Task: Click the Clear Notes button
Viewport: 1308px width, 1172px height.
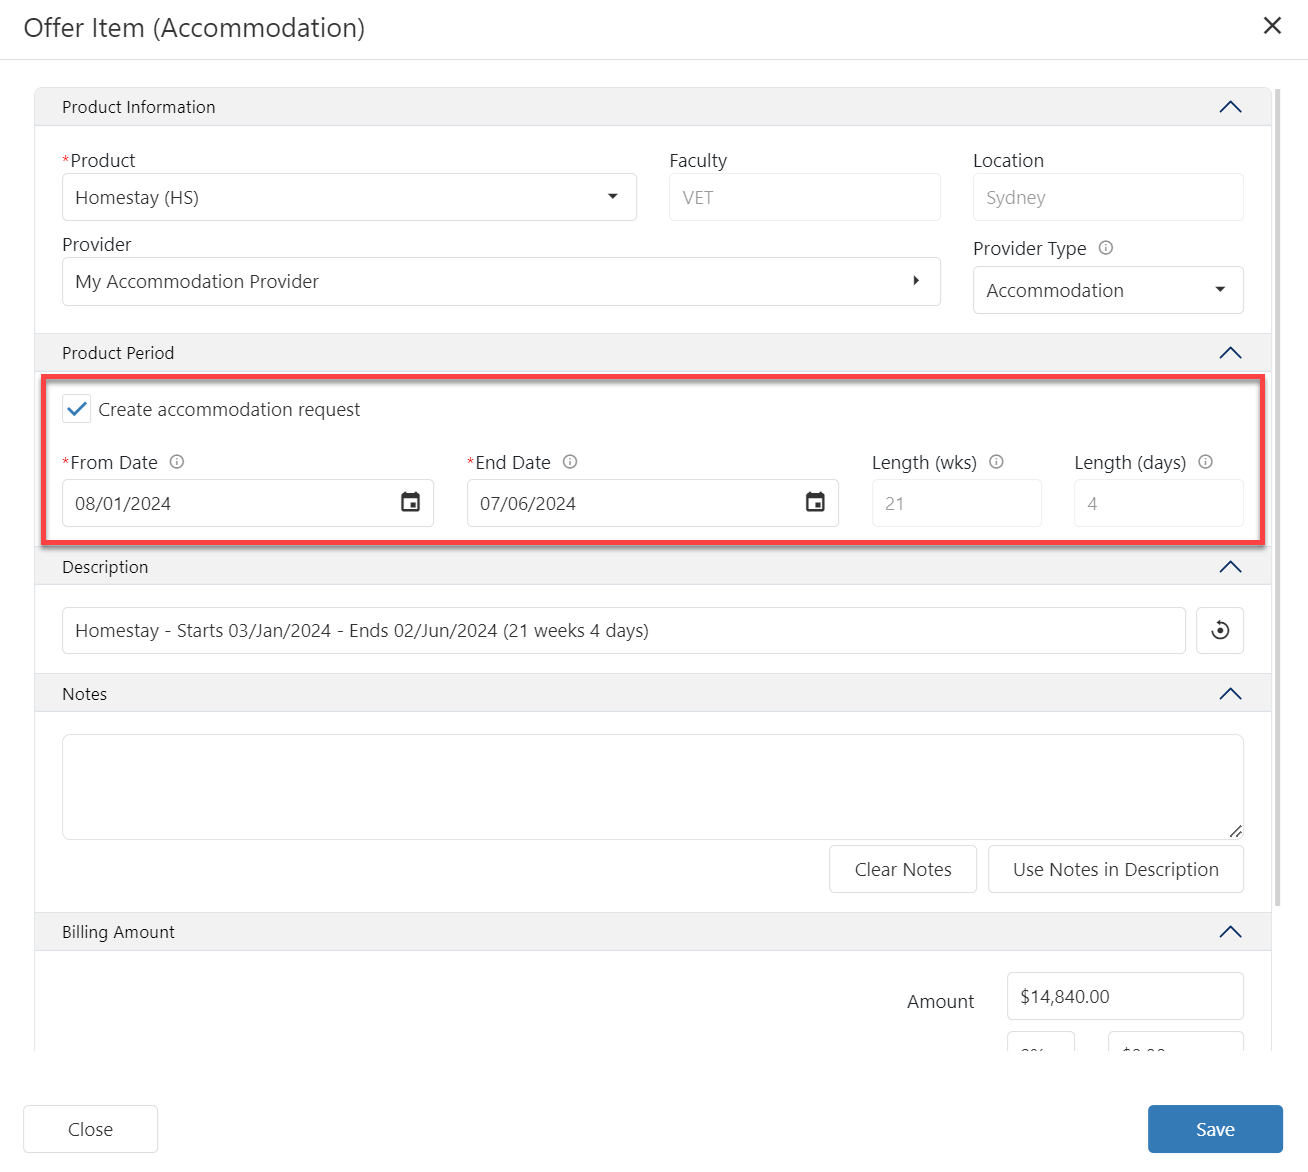Action: (x=902, y=869)
